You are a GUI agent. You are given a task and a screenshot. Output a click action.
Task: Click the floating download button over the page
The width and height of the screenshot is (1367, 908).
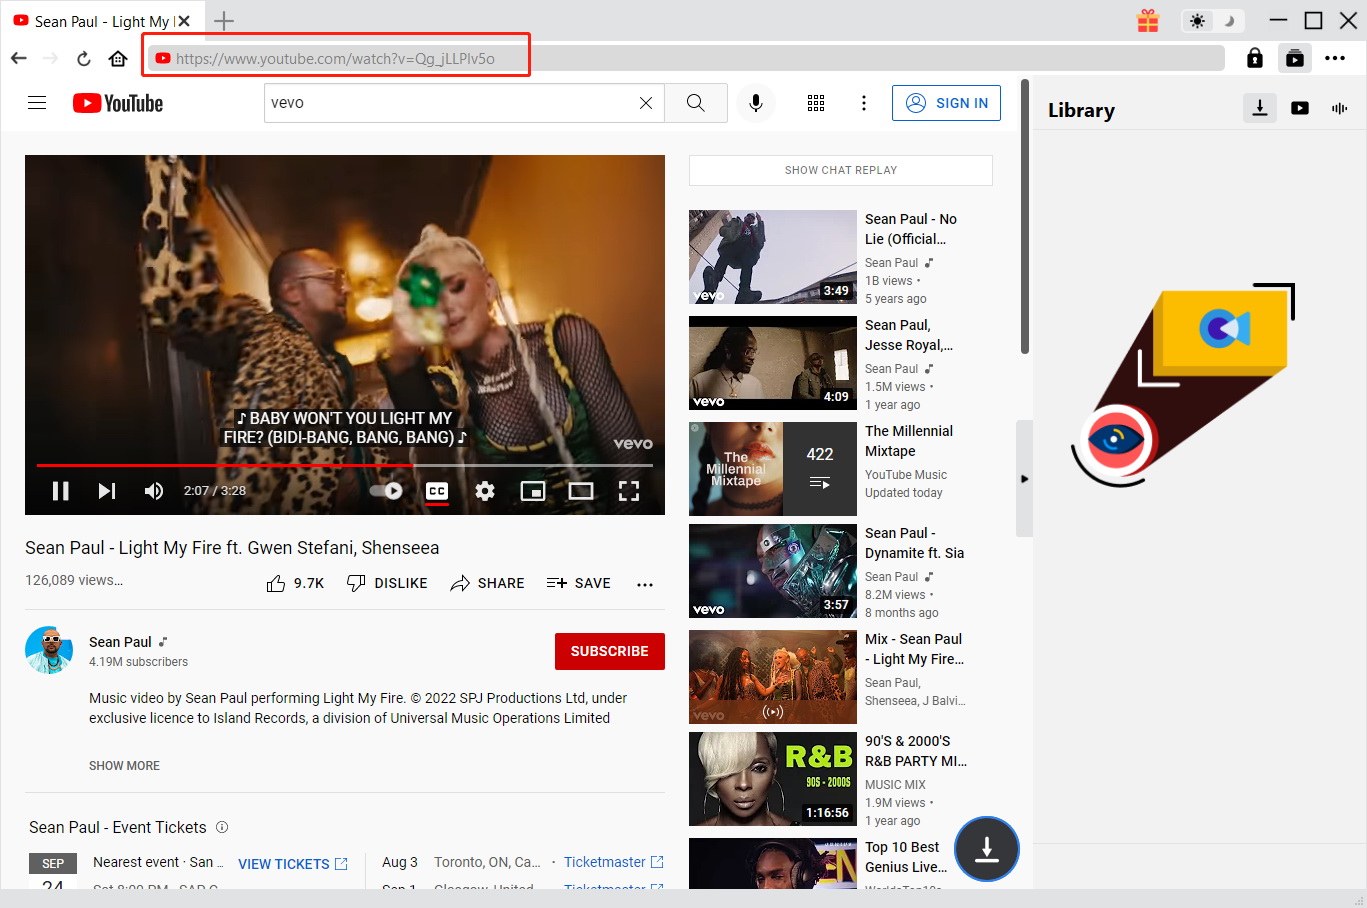pos(986,849)
